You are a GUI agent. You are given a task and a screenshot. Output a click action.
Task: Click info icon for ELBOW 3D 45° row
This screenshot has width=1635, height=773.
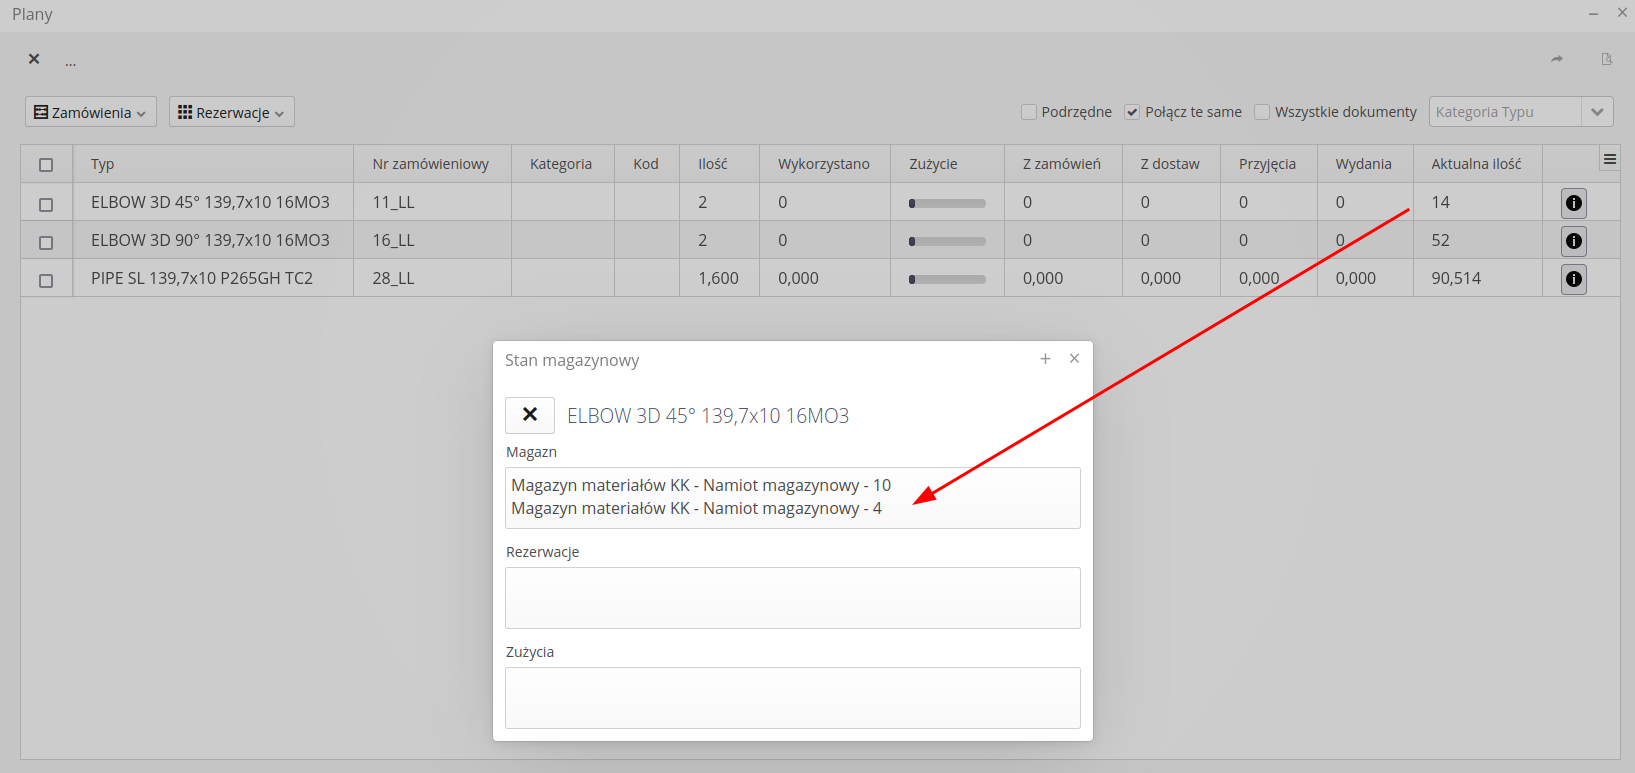[1573, 203]
